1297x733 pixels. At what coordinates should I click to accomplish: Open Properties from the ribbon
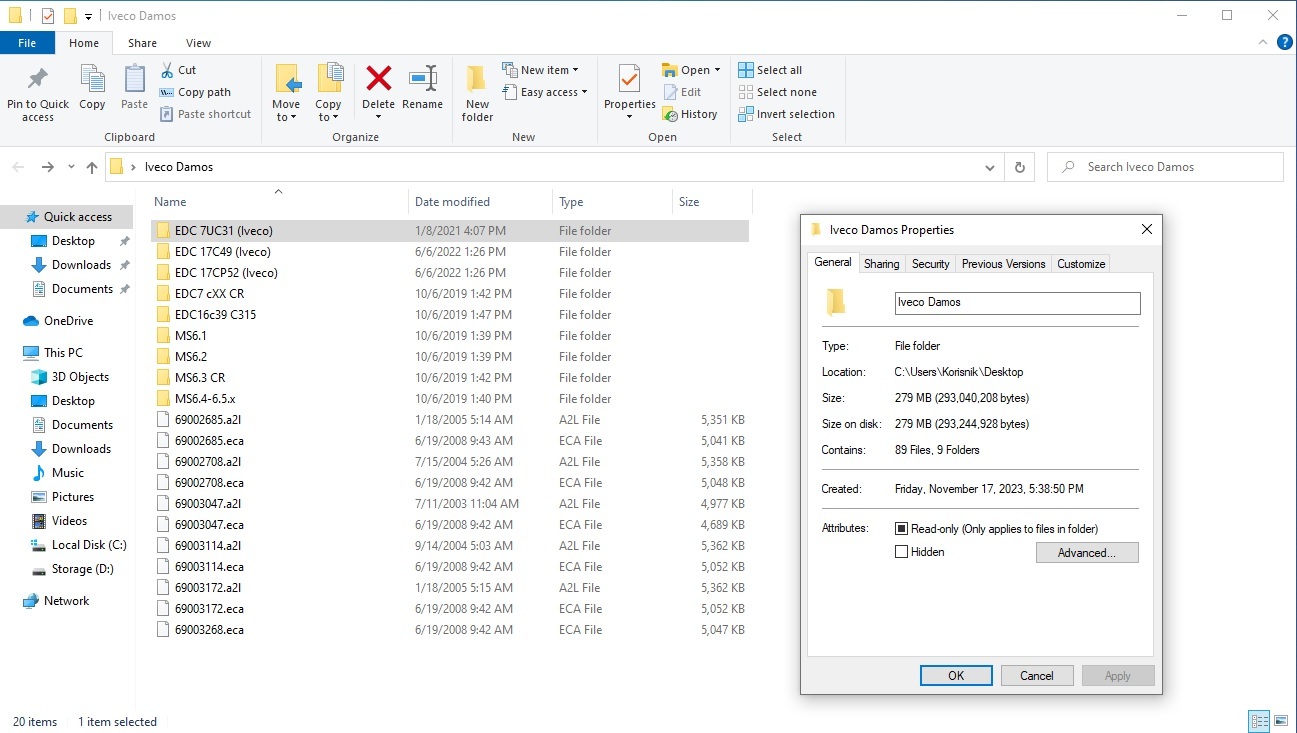(x=629, y=93)
